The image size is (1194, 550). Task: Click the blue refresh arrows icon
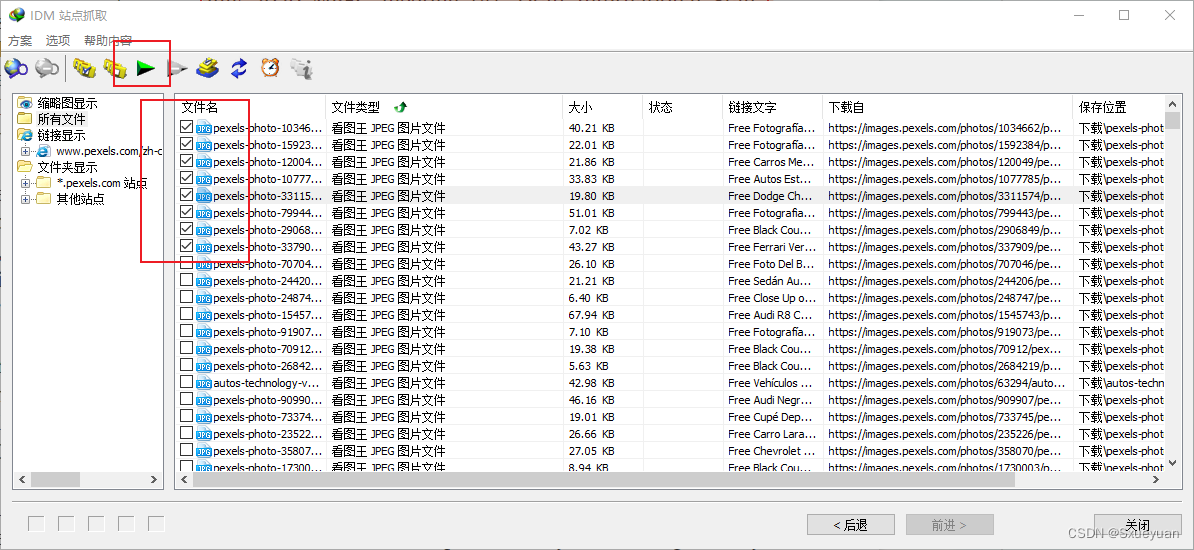[x=239, y=69]
